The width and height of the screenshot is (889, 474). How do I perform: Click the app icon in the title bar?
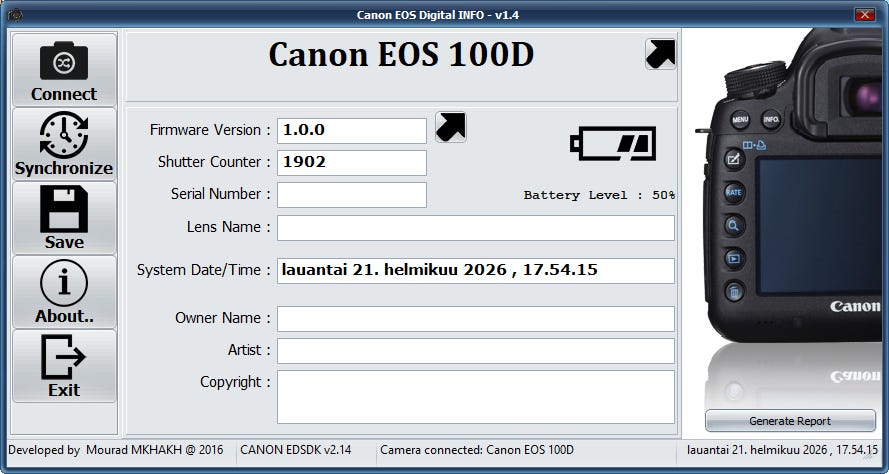click(15, 15)
